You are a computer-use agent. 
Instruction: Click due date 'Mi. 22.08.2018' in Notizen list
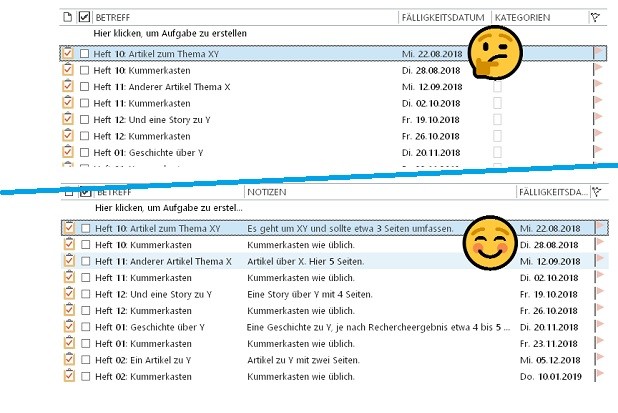tap(550, 229)
